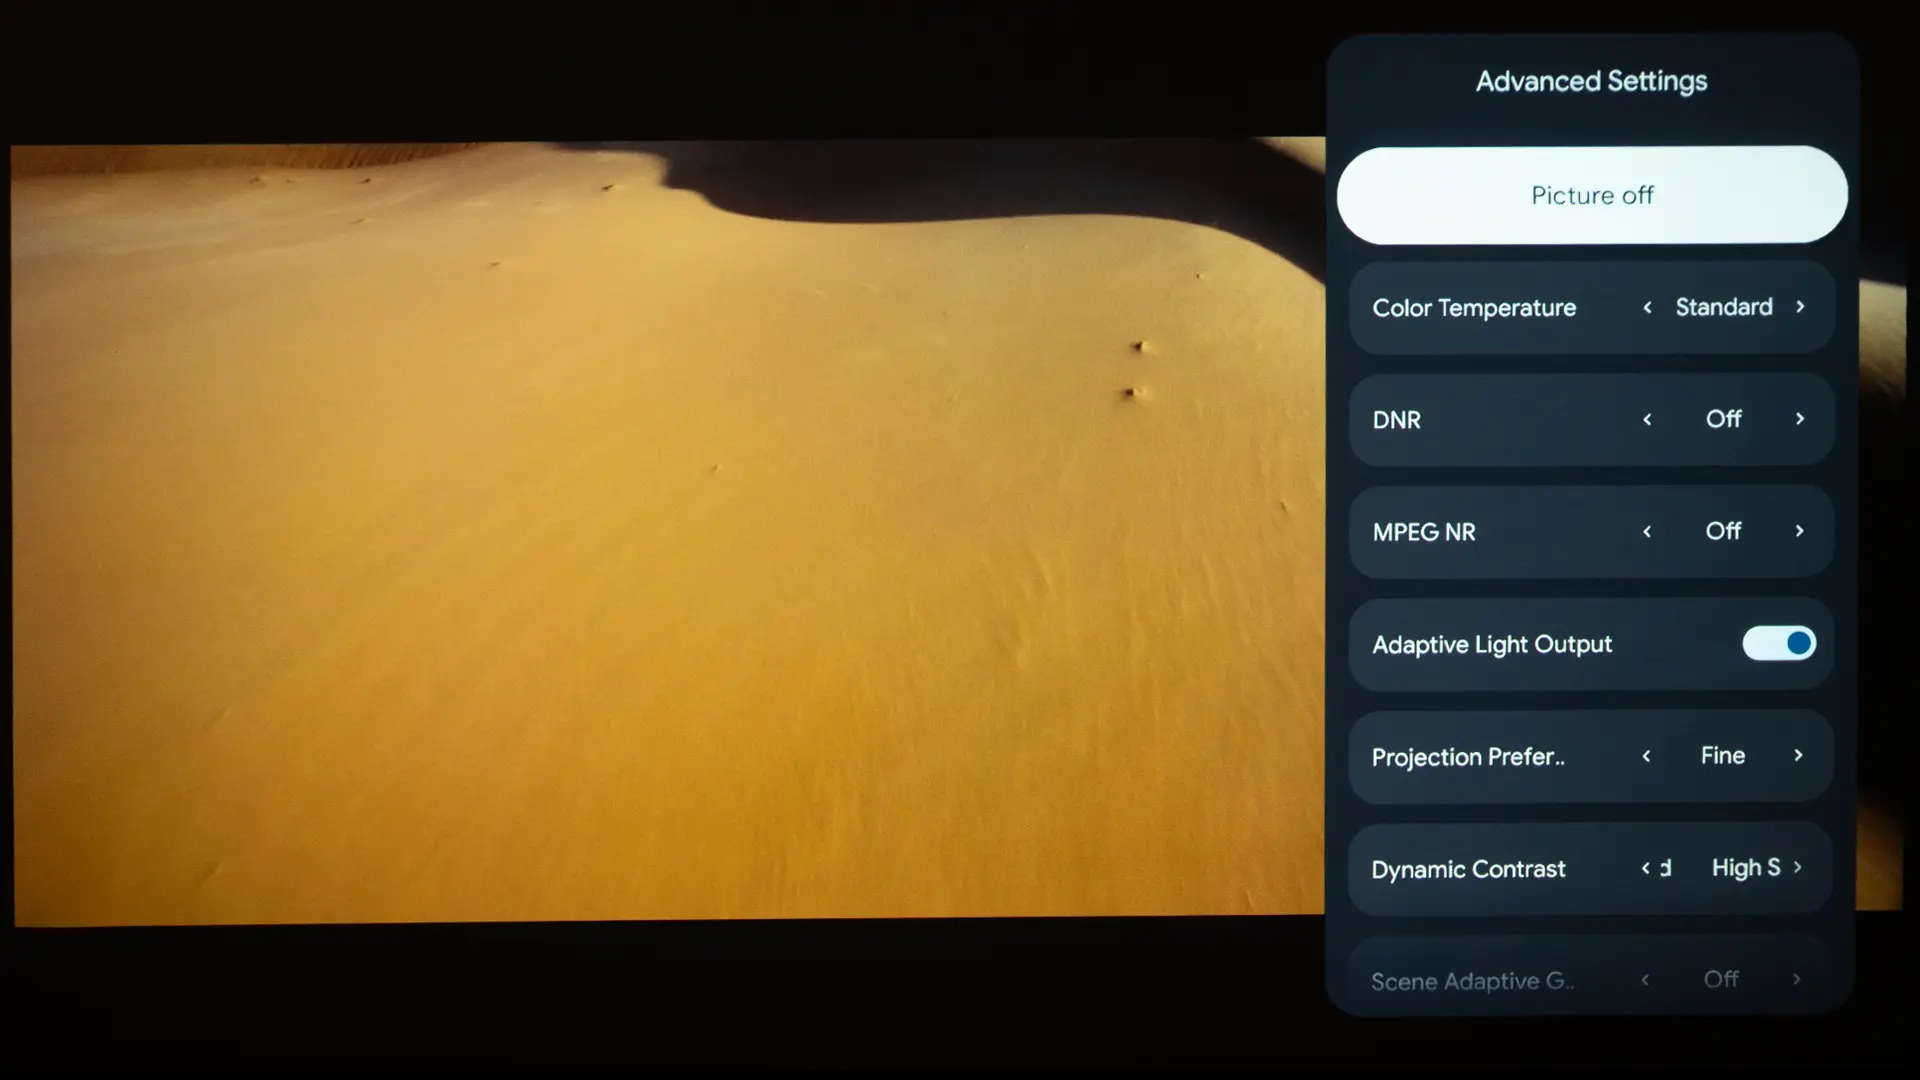Click the desert dune preview image

point(660,530)
